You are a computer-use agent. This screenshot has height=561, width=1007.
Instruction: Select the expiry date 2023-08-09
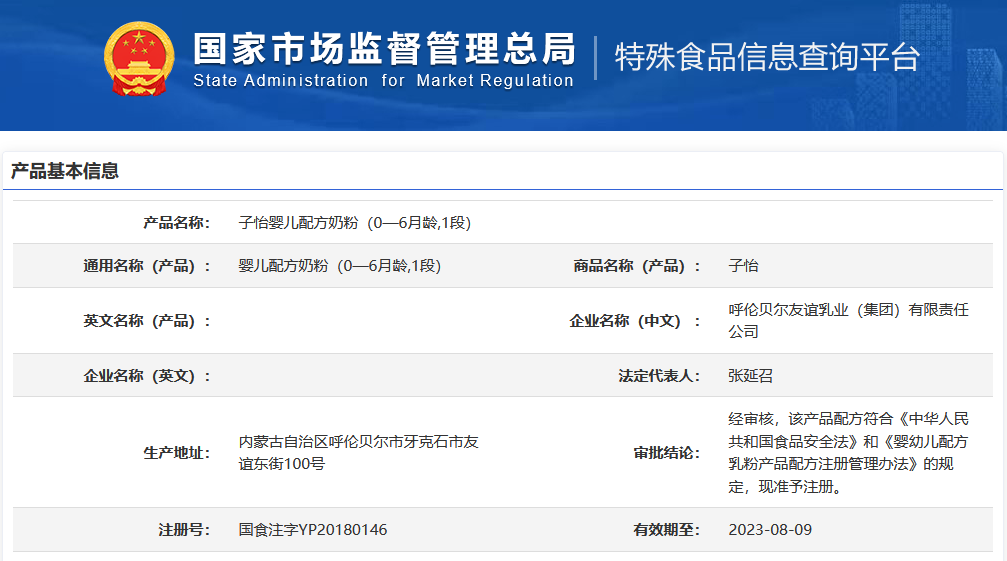click(x=770, y=530)
